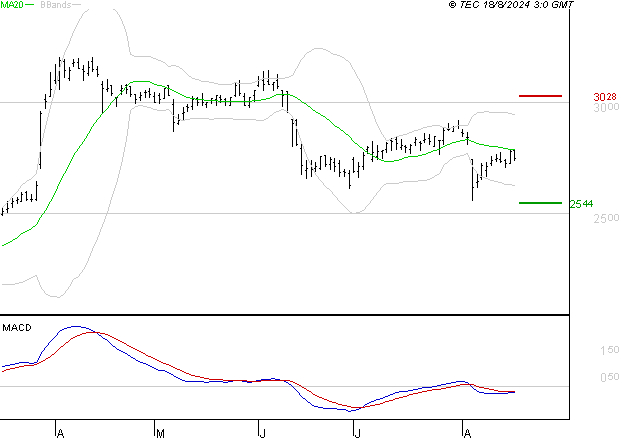Click the MACD panel title
The width and height of the screenshot is (627, 440).
pos(17,328)
